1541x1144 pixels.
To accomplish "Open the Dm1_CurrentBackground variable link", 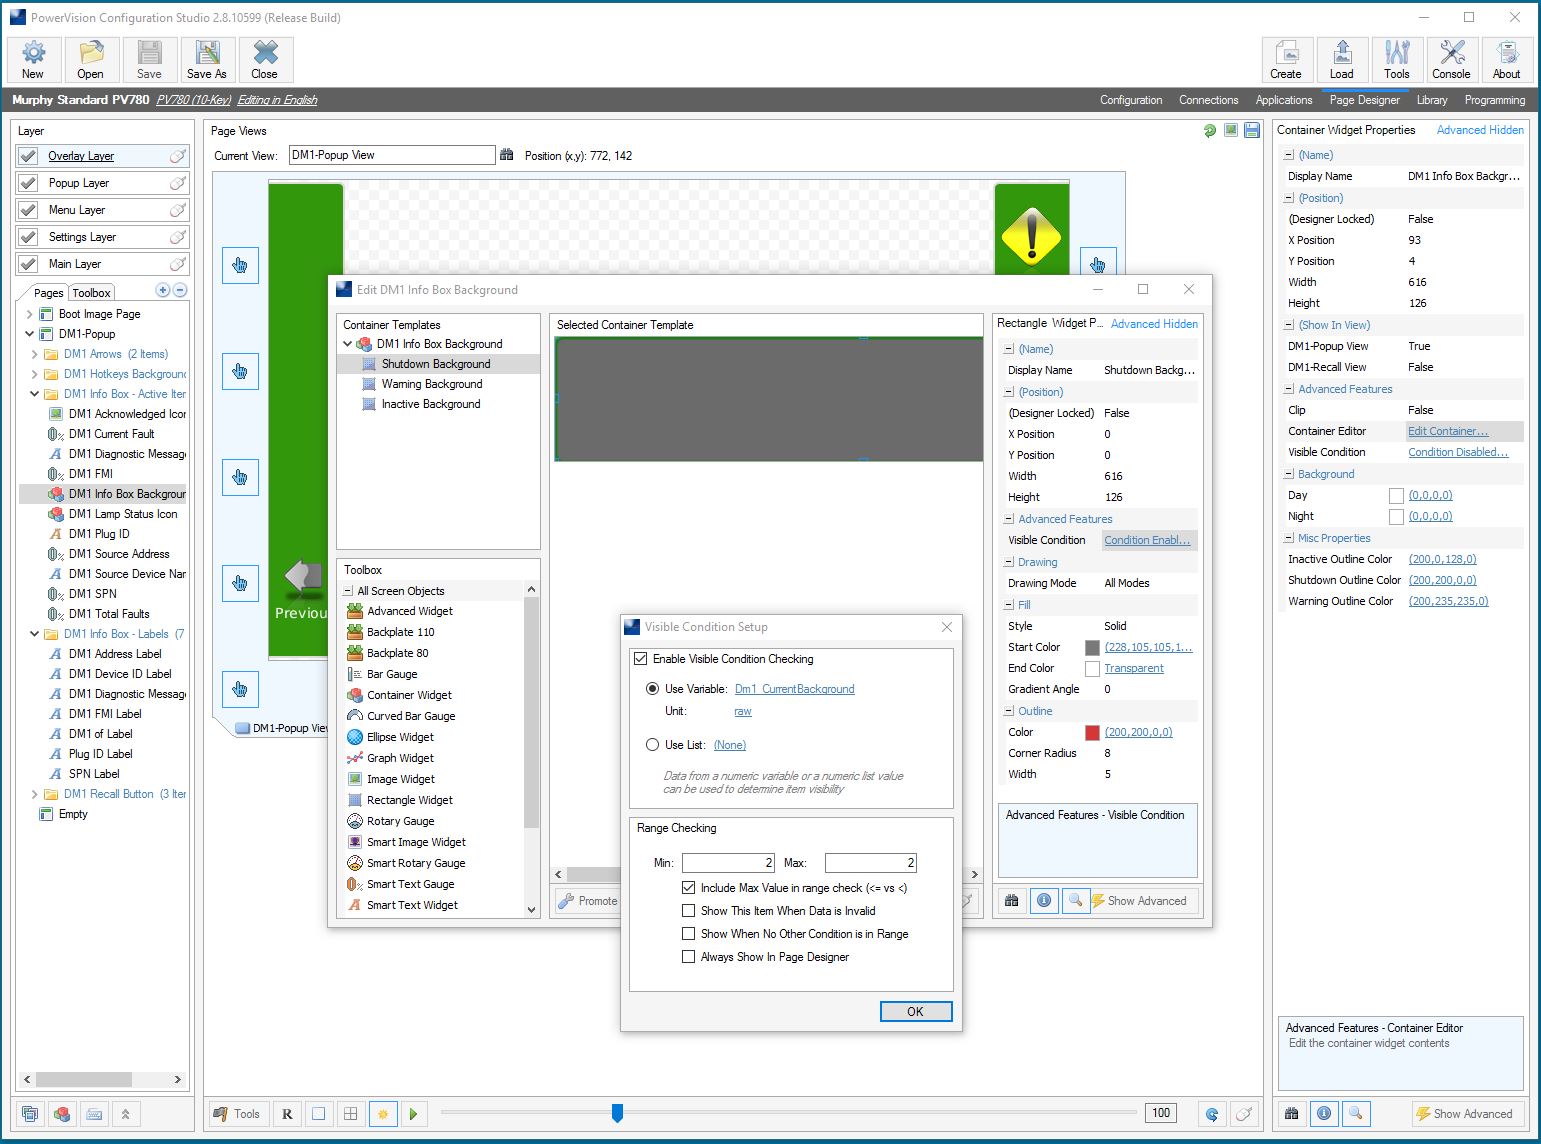I will [x=794, y=689].
